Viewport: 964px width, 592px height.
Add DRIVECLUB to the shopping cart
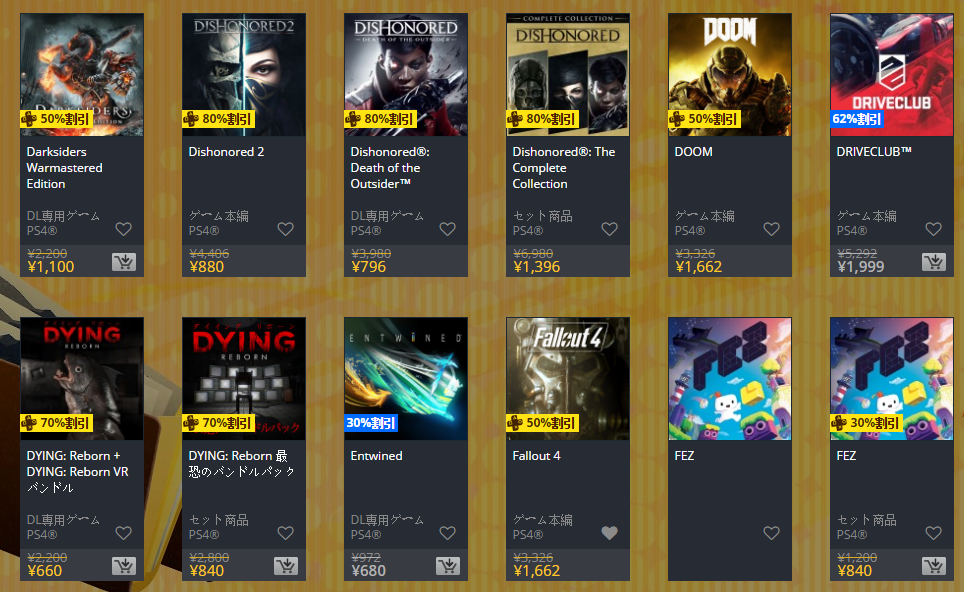(934, 262)
